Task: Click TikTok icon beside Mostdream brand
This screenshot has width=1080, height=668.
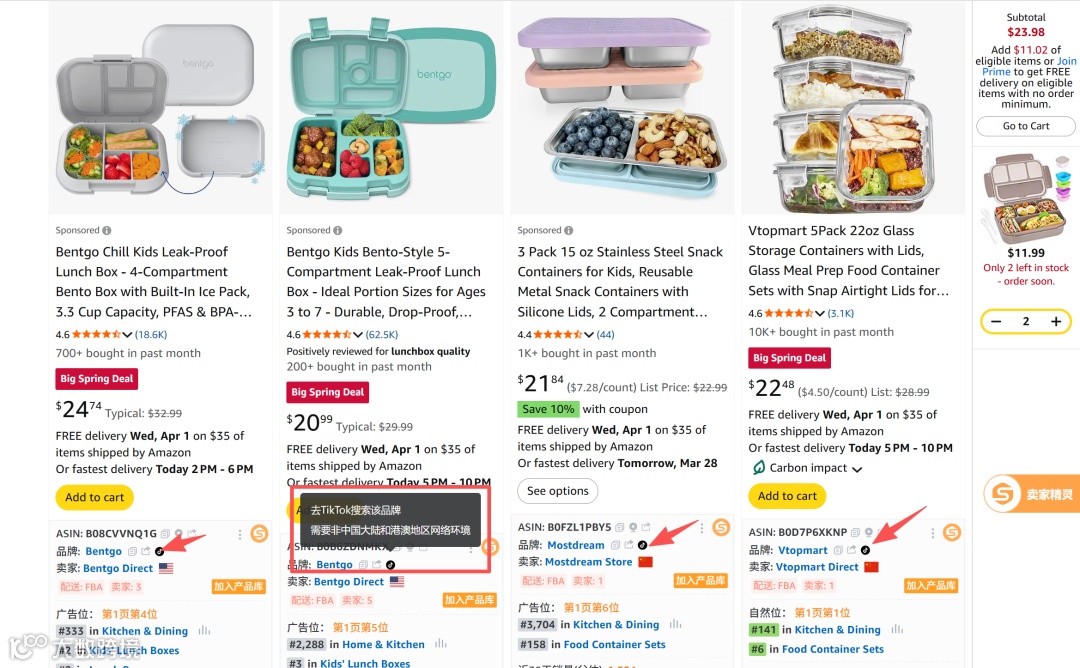Action: coord(642,545)
